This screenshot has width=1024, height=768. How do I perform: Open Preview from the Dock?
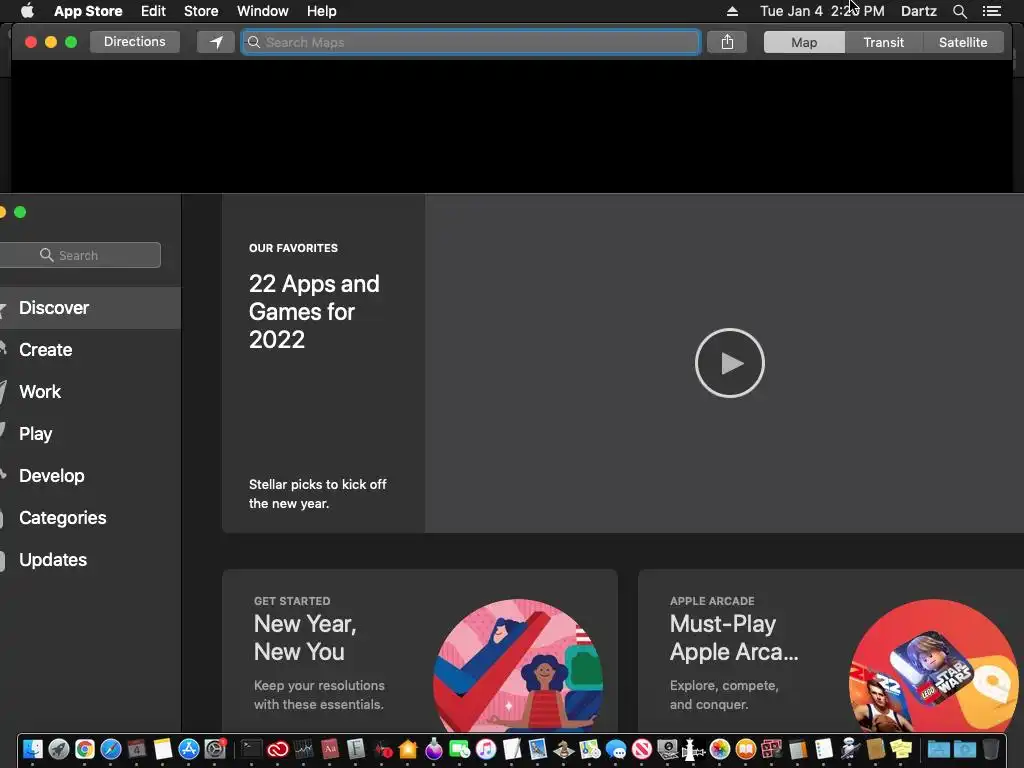click(x=537, y=749)
